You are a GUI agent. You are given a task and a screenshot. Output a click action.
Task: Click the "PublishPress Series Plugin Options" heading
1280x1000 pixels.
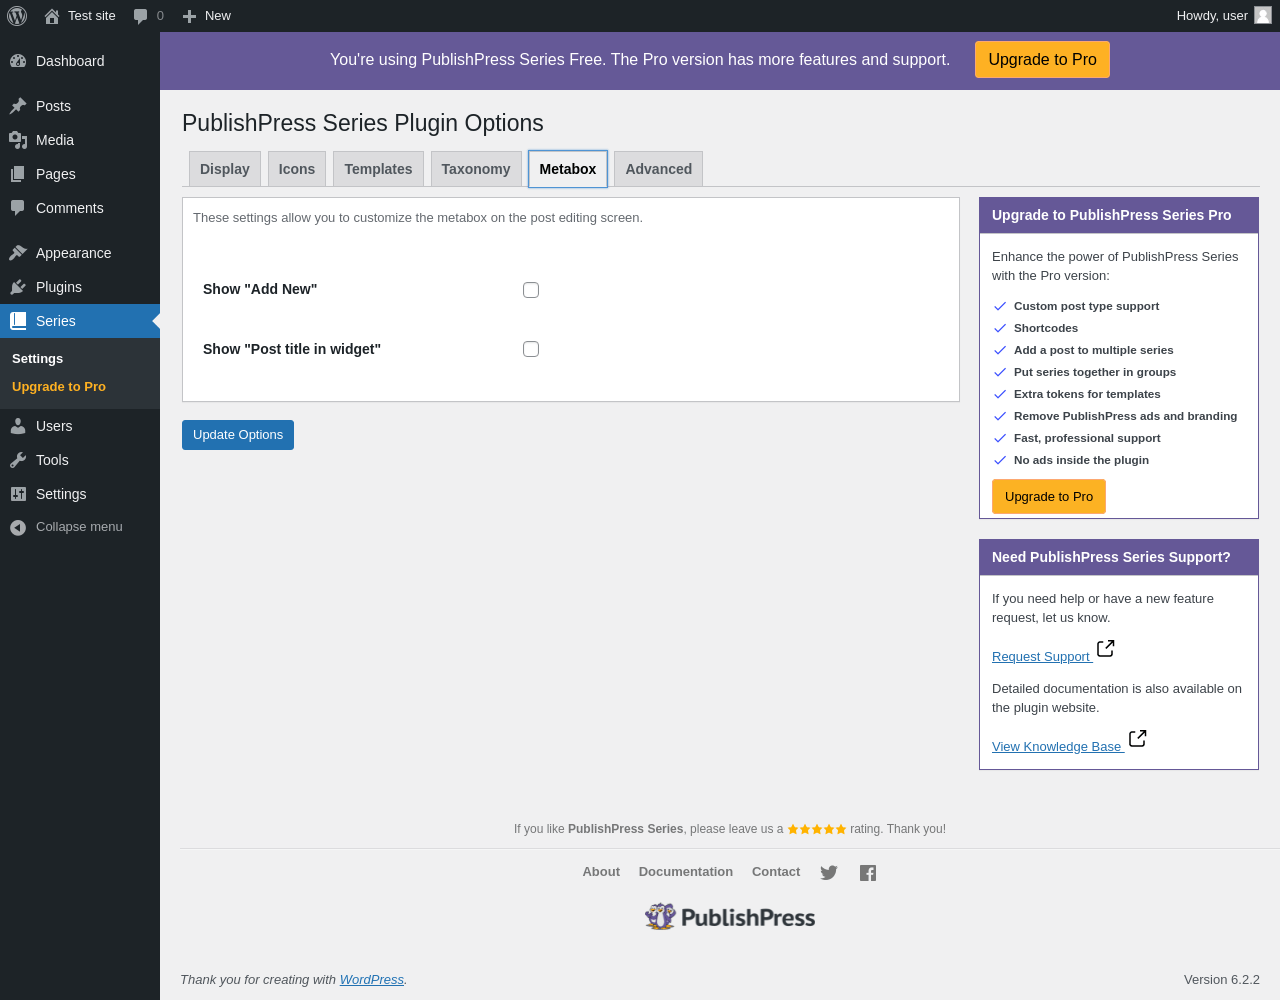pos(363,123)
